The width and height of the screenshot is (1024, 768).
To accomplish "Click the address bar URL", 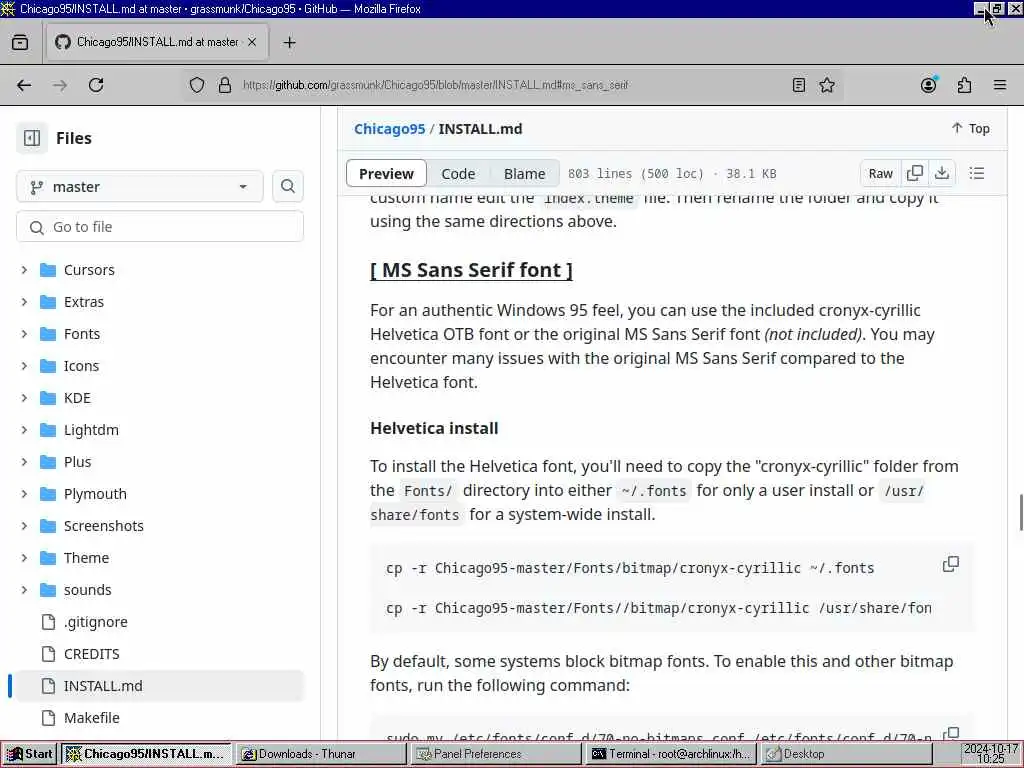I will click(436, 85).
